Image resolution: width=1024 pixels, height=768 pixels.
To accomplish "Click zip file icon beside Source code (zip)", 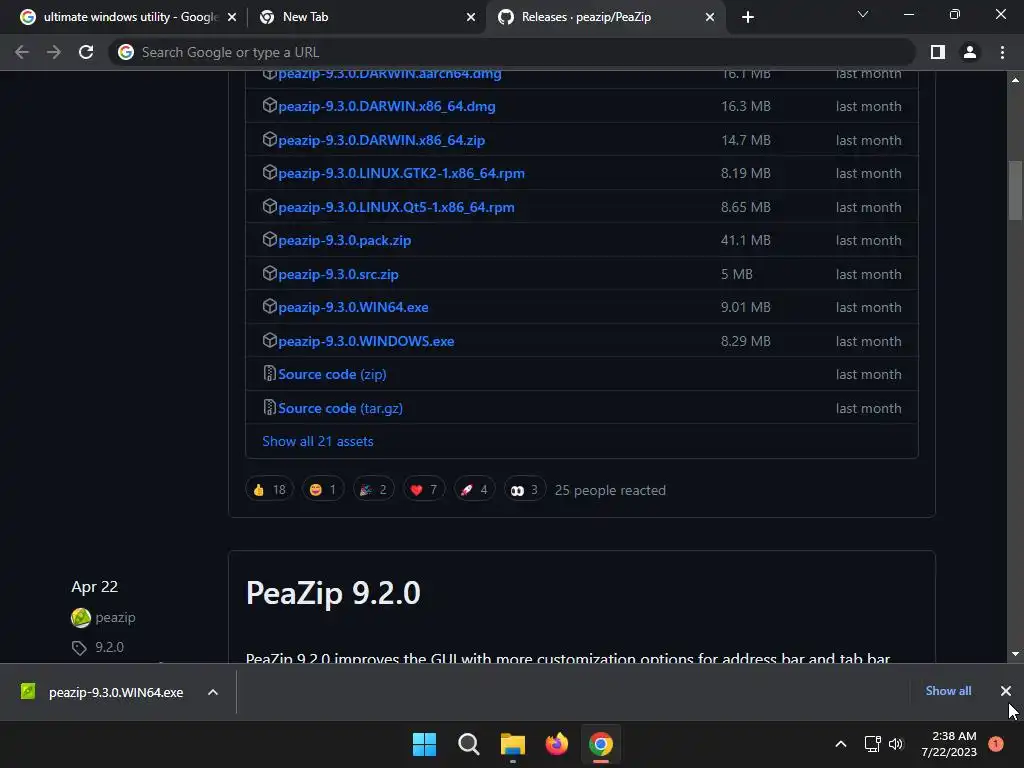I will click(x=269, y=374).
